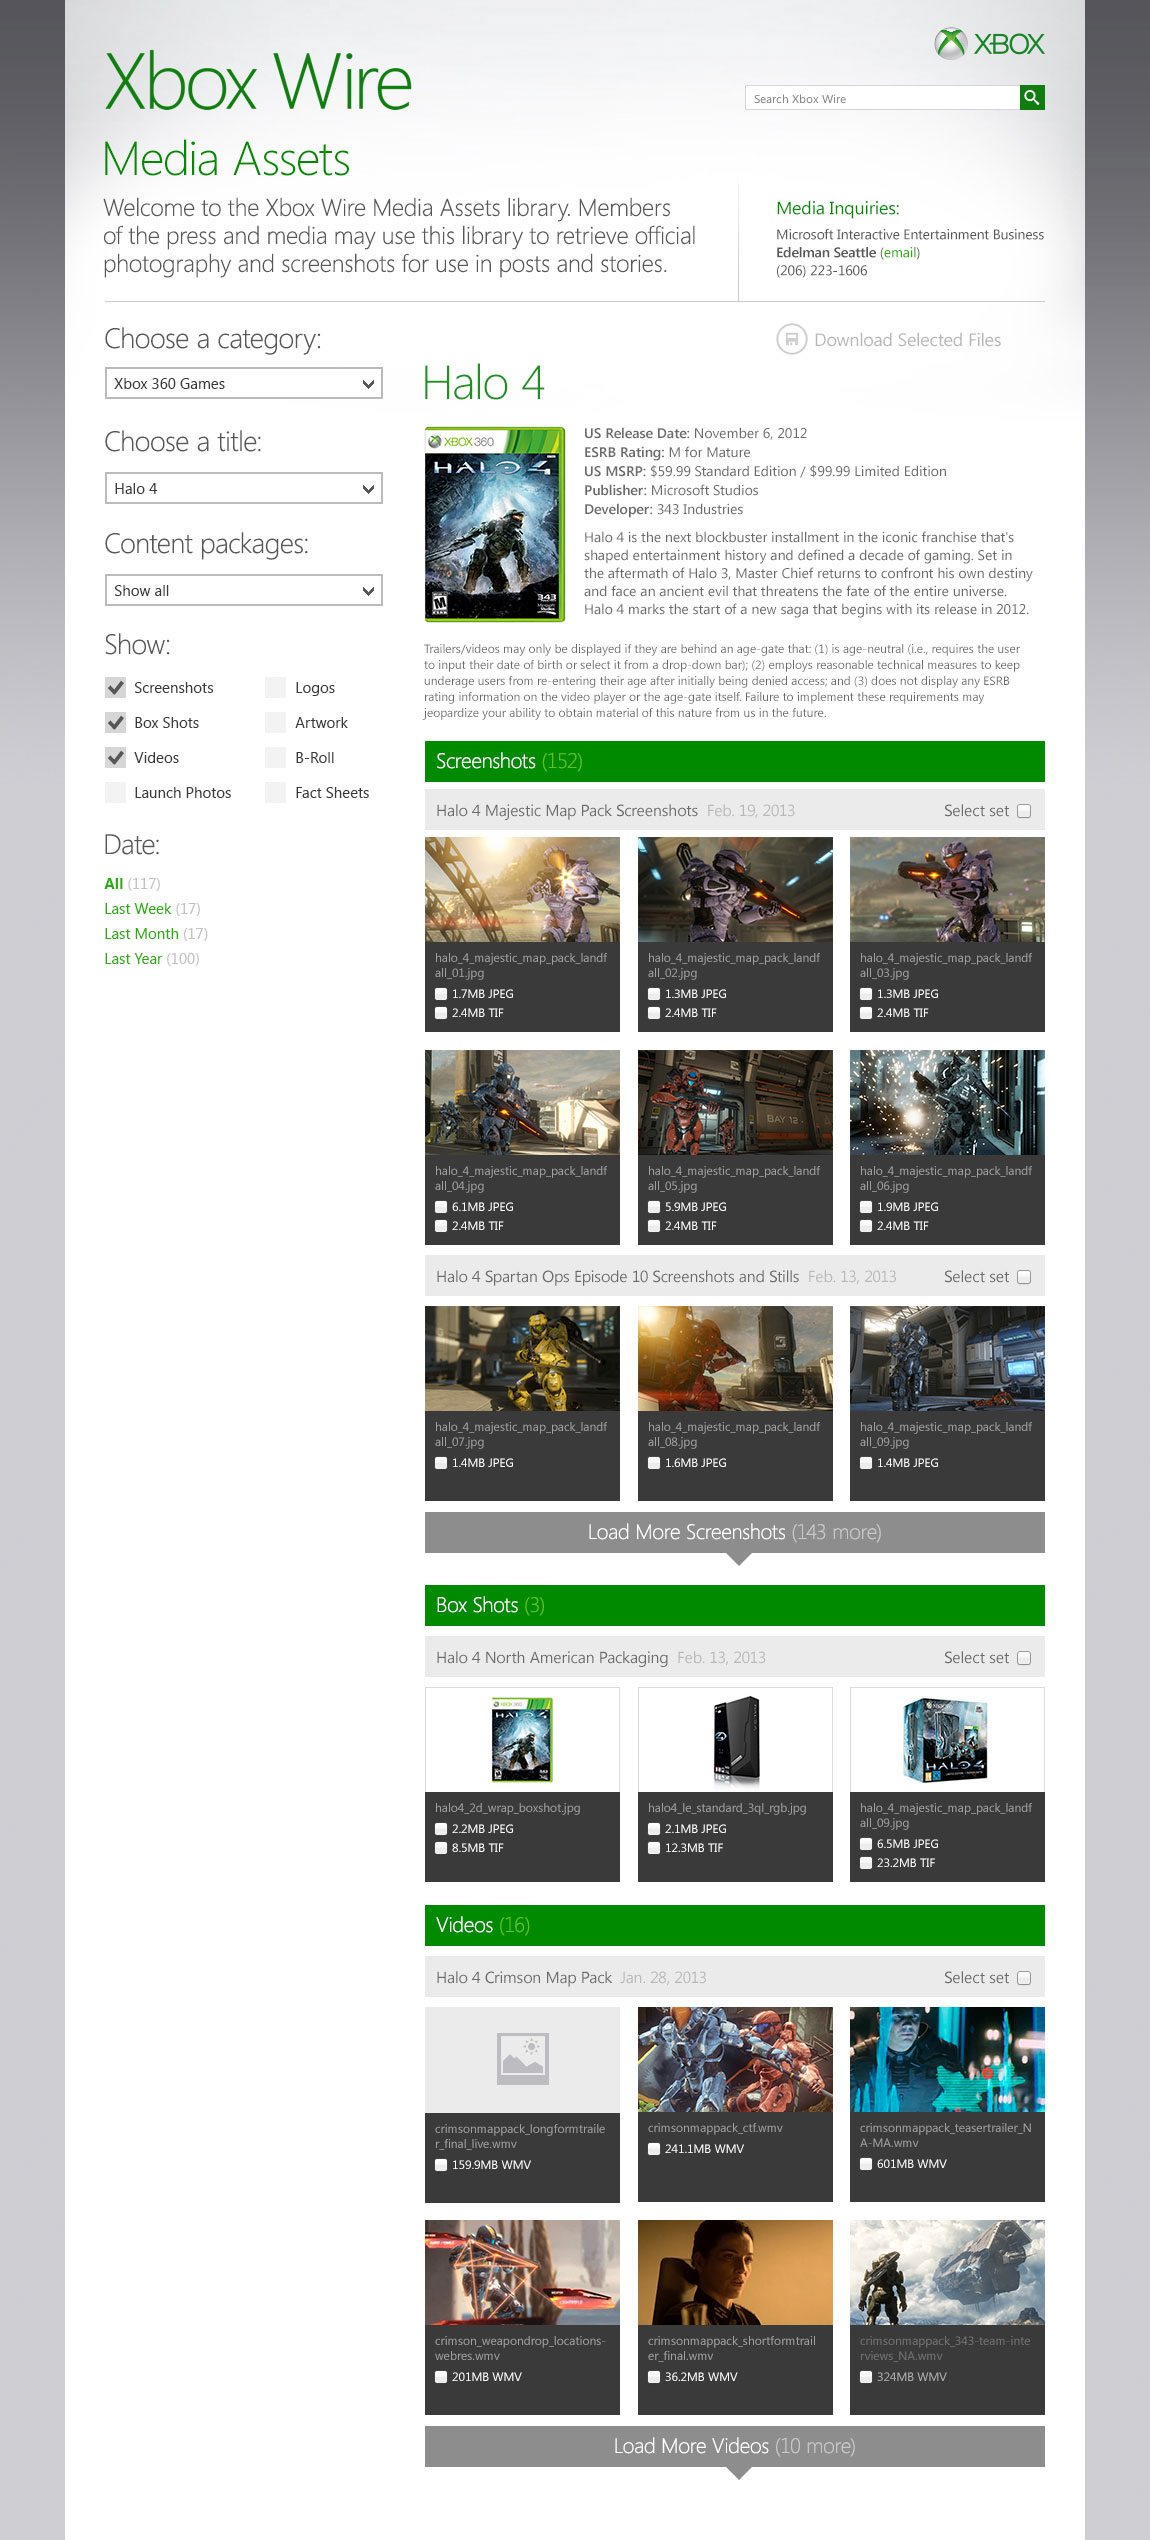This screenshot has width=1150, height=2540.
Task: Filter by date Last Month
Action: tap(156, 934)
